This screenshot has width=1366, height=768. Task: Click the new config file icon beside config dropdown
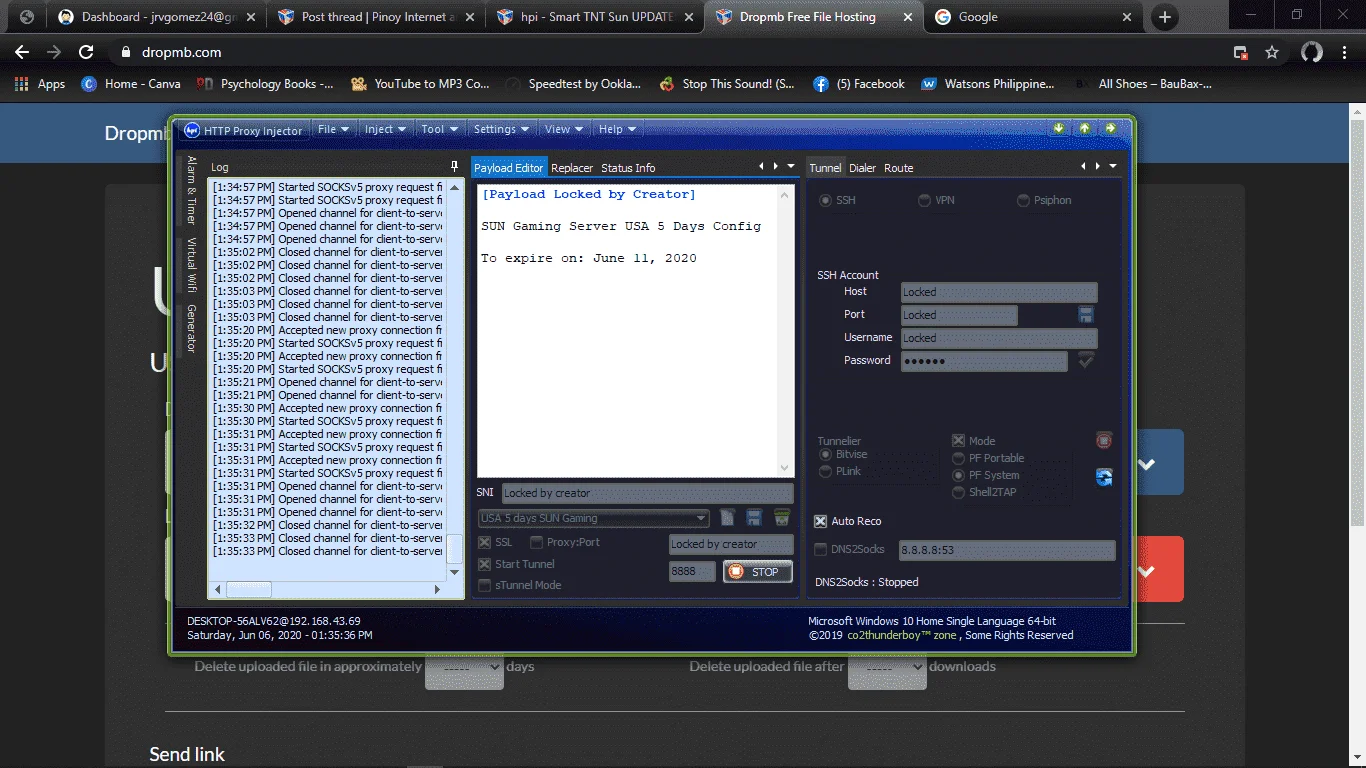[728, 517]
